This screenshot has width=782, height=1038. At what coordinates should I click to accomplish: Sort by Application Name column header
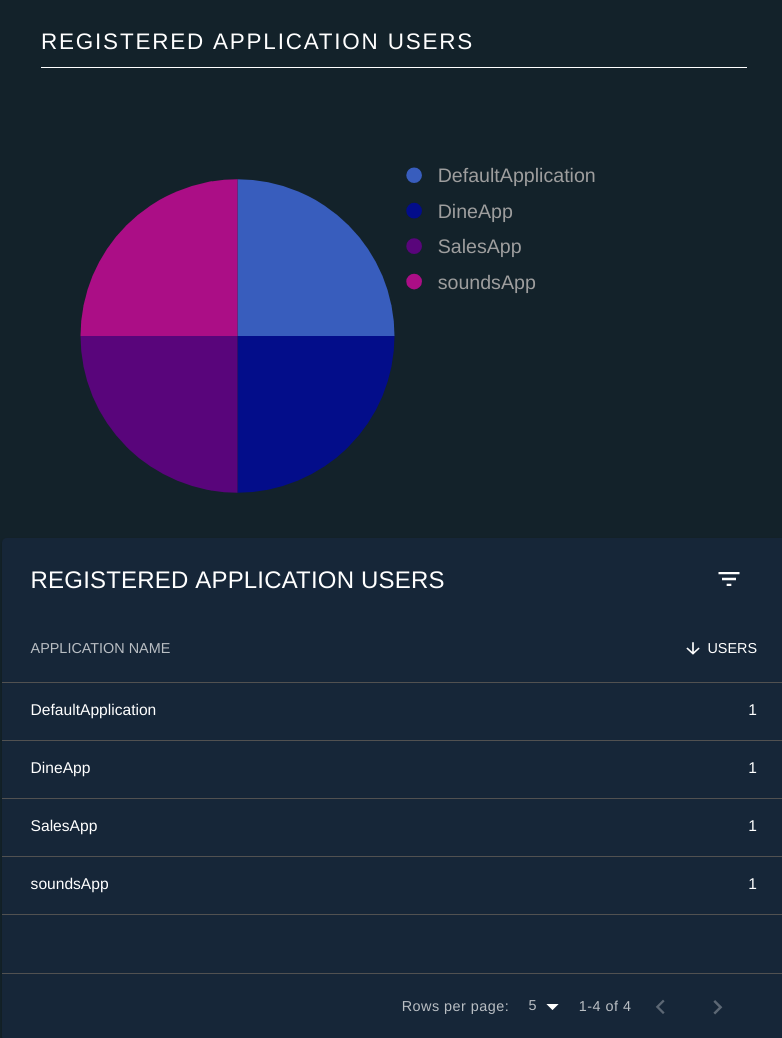[100, 648]
